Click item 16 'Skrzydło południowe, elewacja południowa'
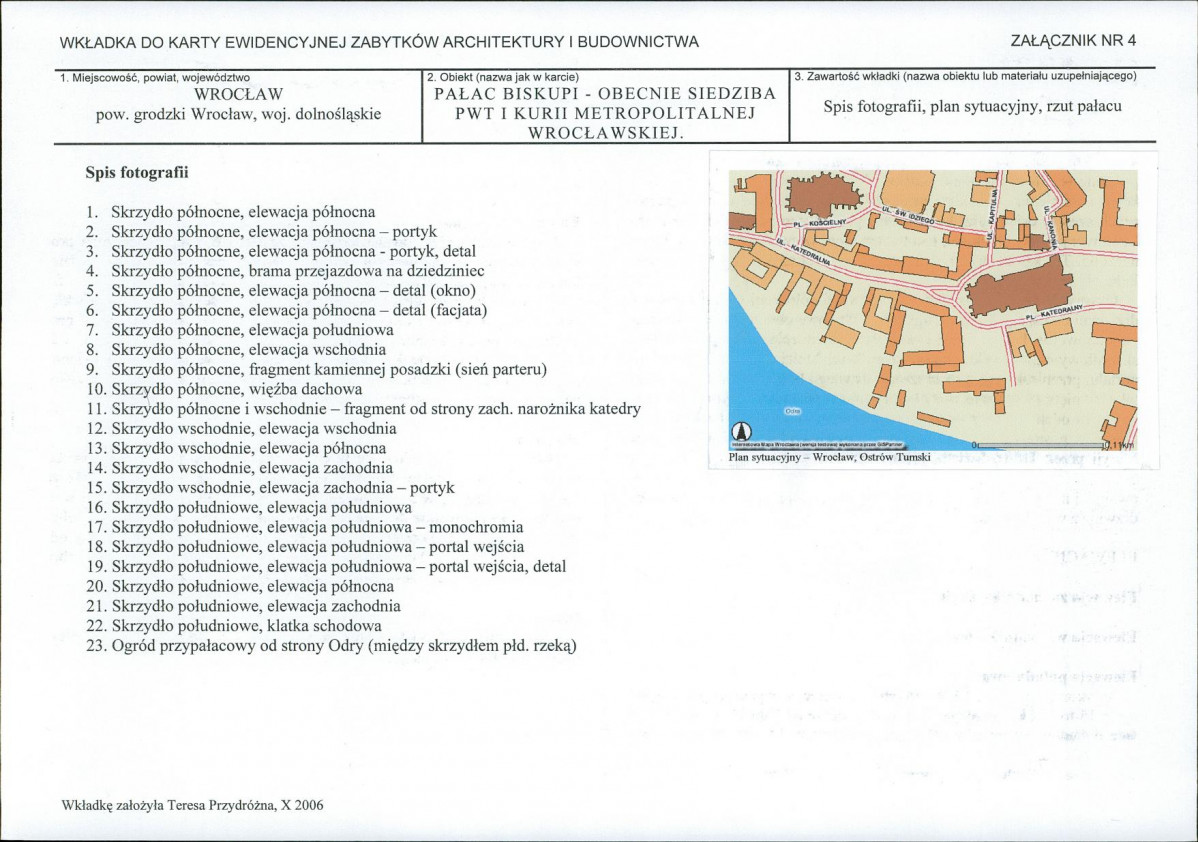This screenshot has width=1198, height=842. (x=261, y=508)
